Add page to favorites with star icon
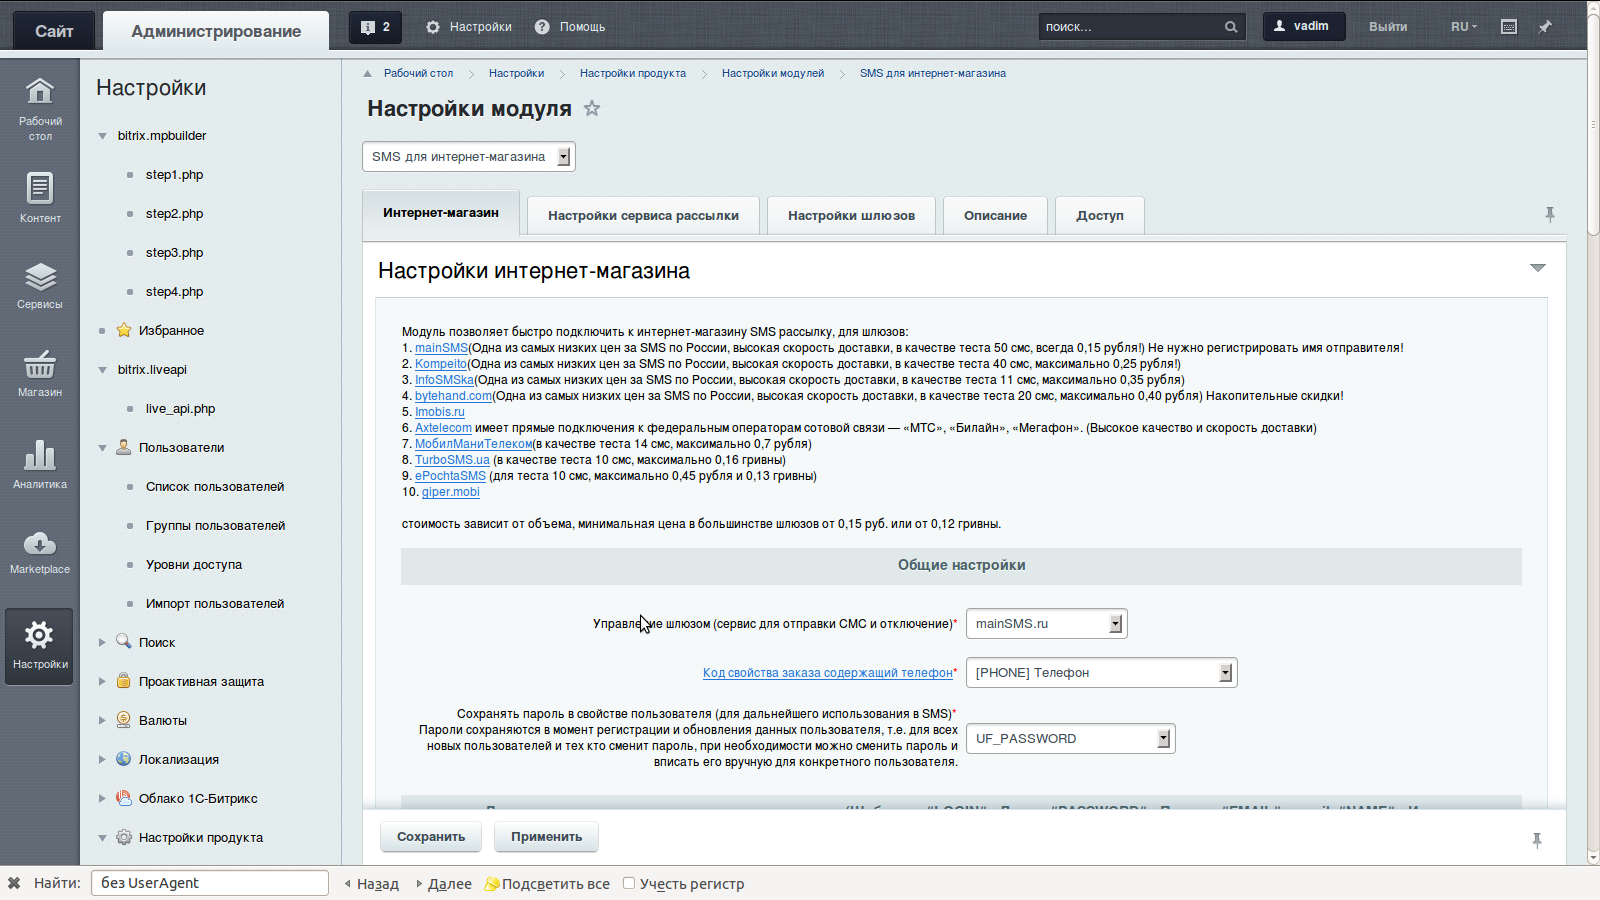 point(592,108)
